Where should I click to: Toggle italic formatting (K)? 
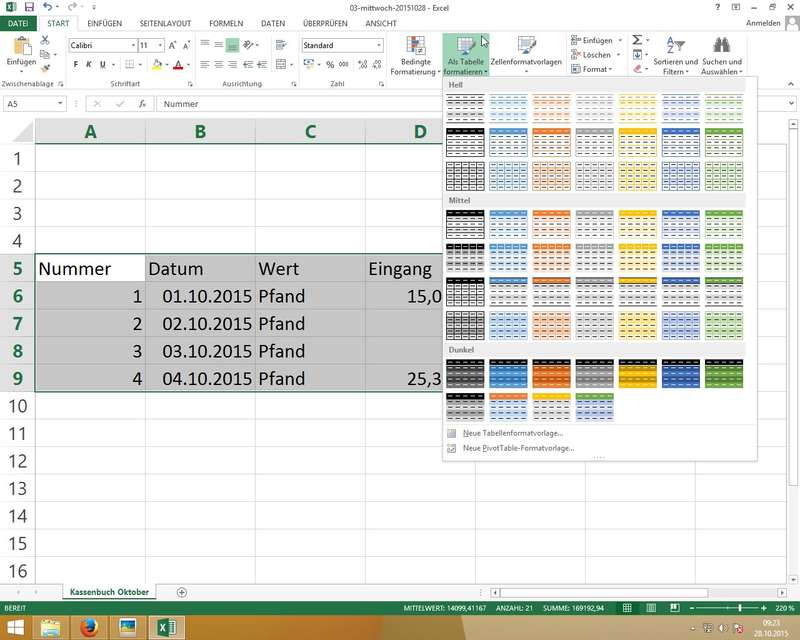click(91, 65)
